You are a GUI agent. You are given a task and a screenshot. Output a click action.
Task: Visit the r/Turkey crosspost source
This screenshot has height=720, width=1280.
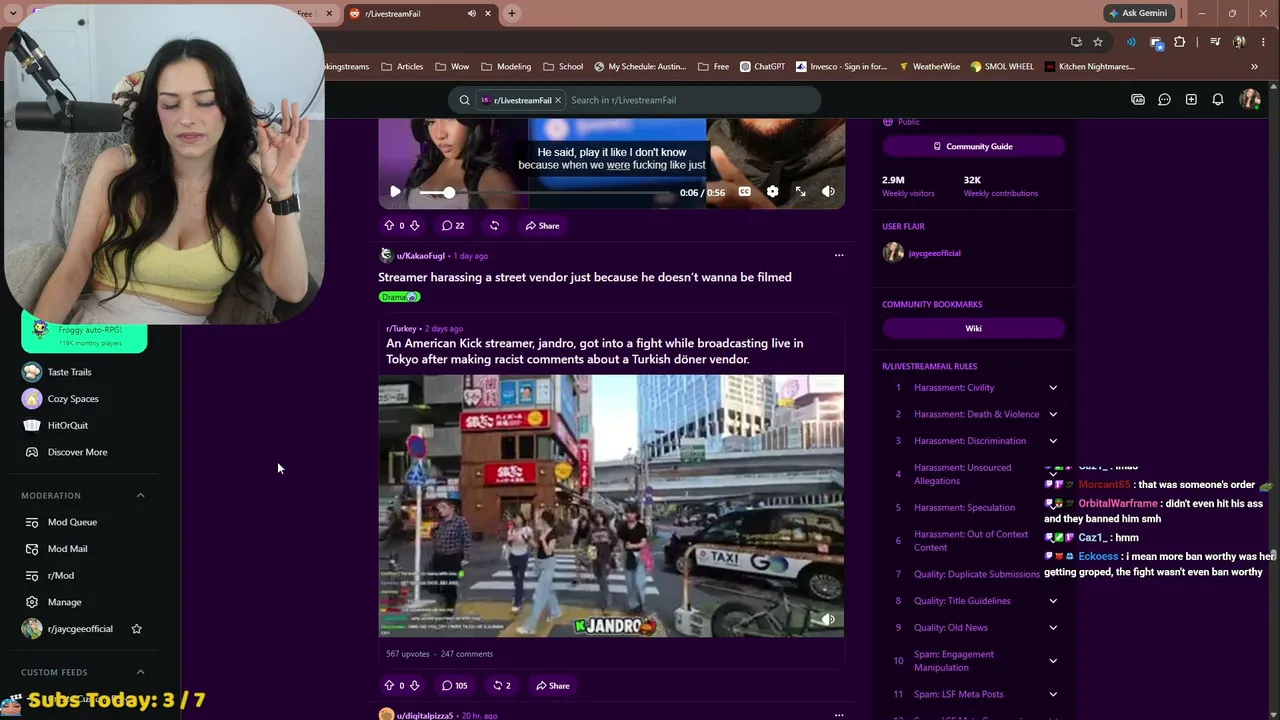401,329
